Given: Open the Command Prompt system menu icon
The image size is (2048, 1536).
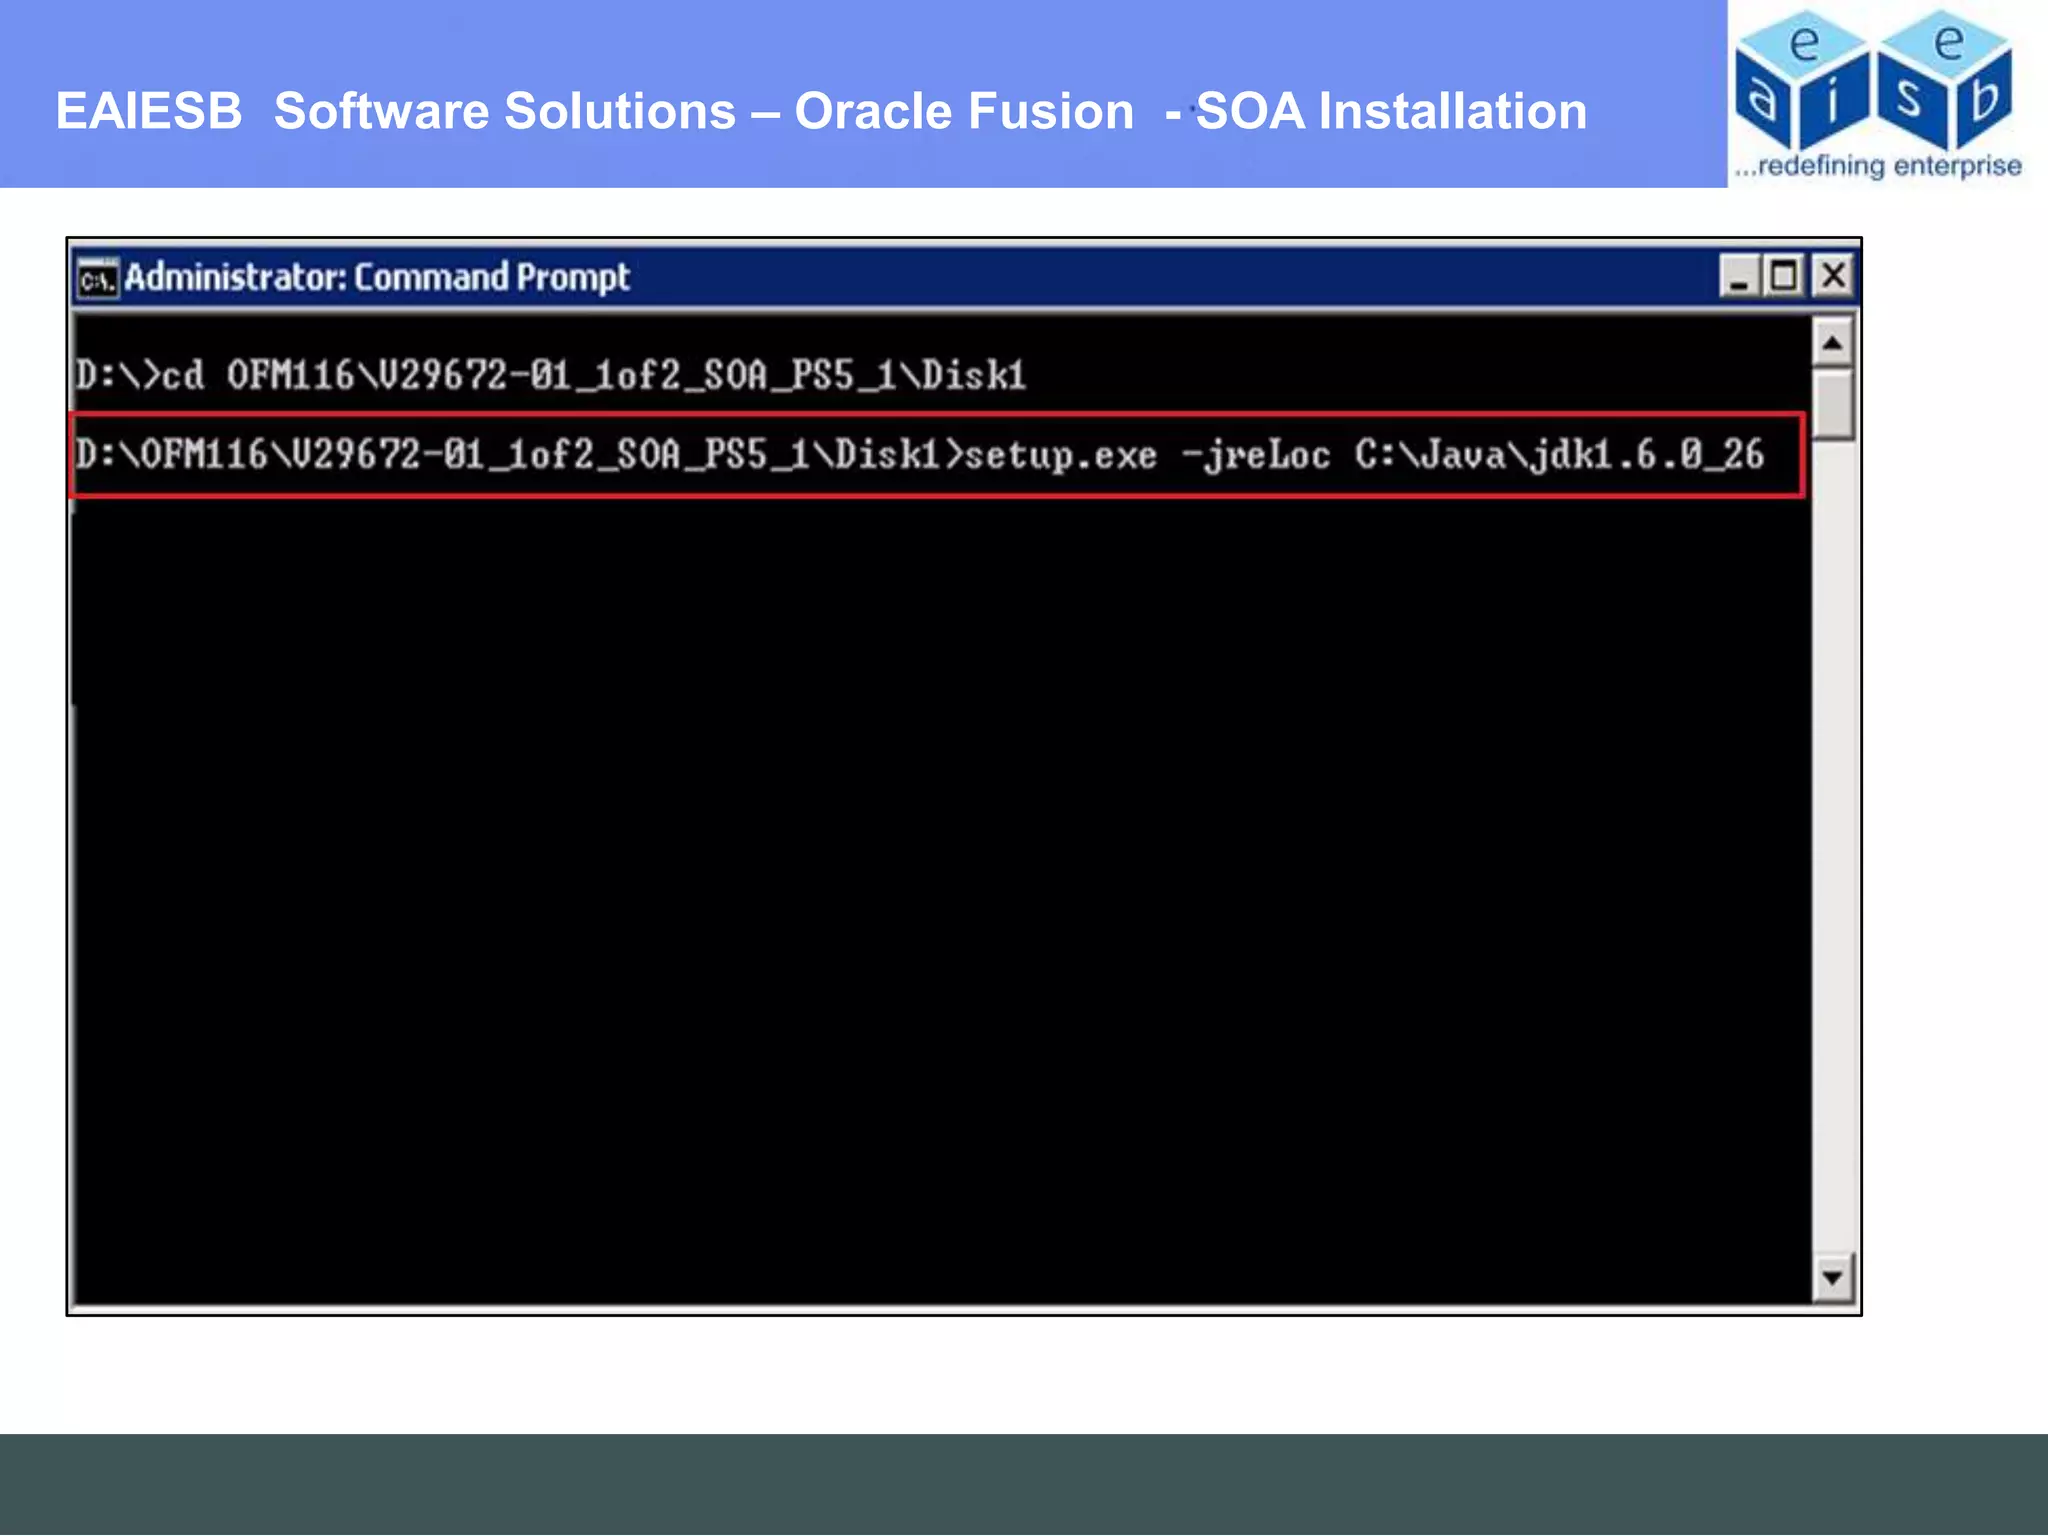Looking at the screenshot, I should pyautogui.click(x=98, y=278).
